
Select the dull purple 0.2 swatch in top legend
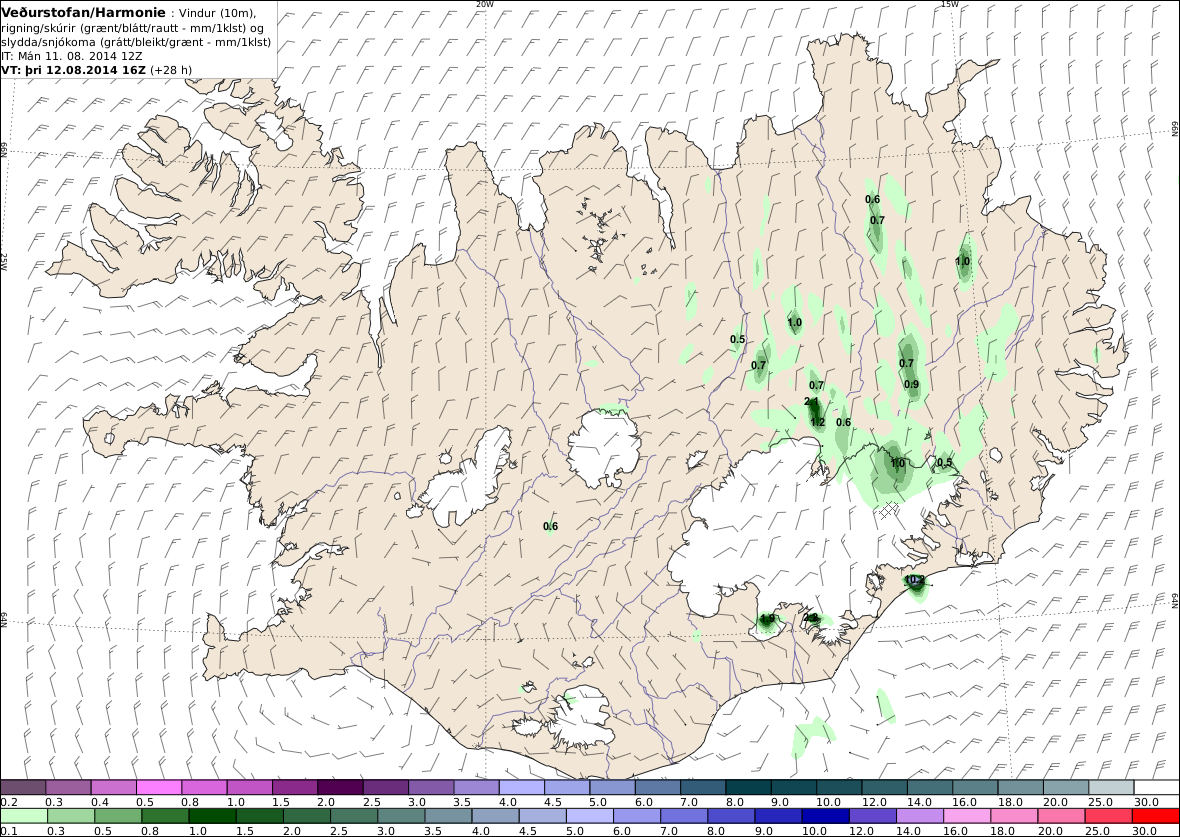(x=23, y=787)
